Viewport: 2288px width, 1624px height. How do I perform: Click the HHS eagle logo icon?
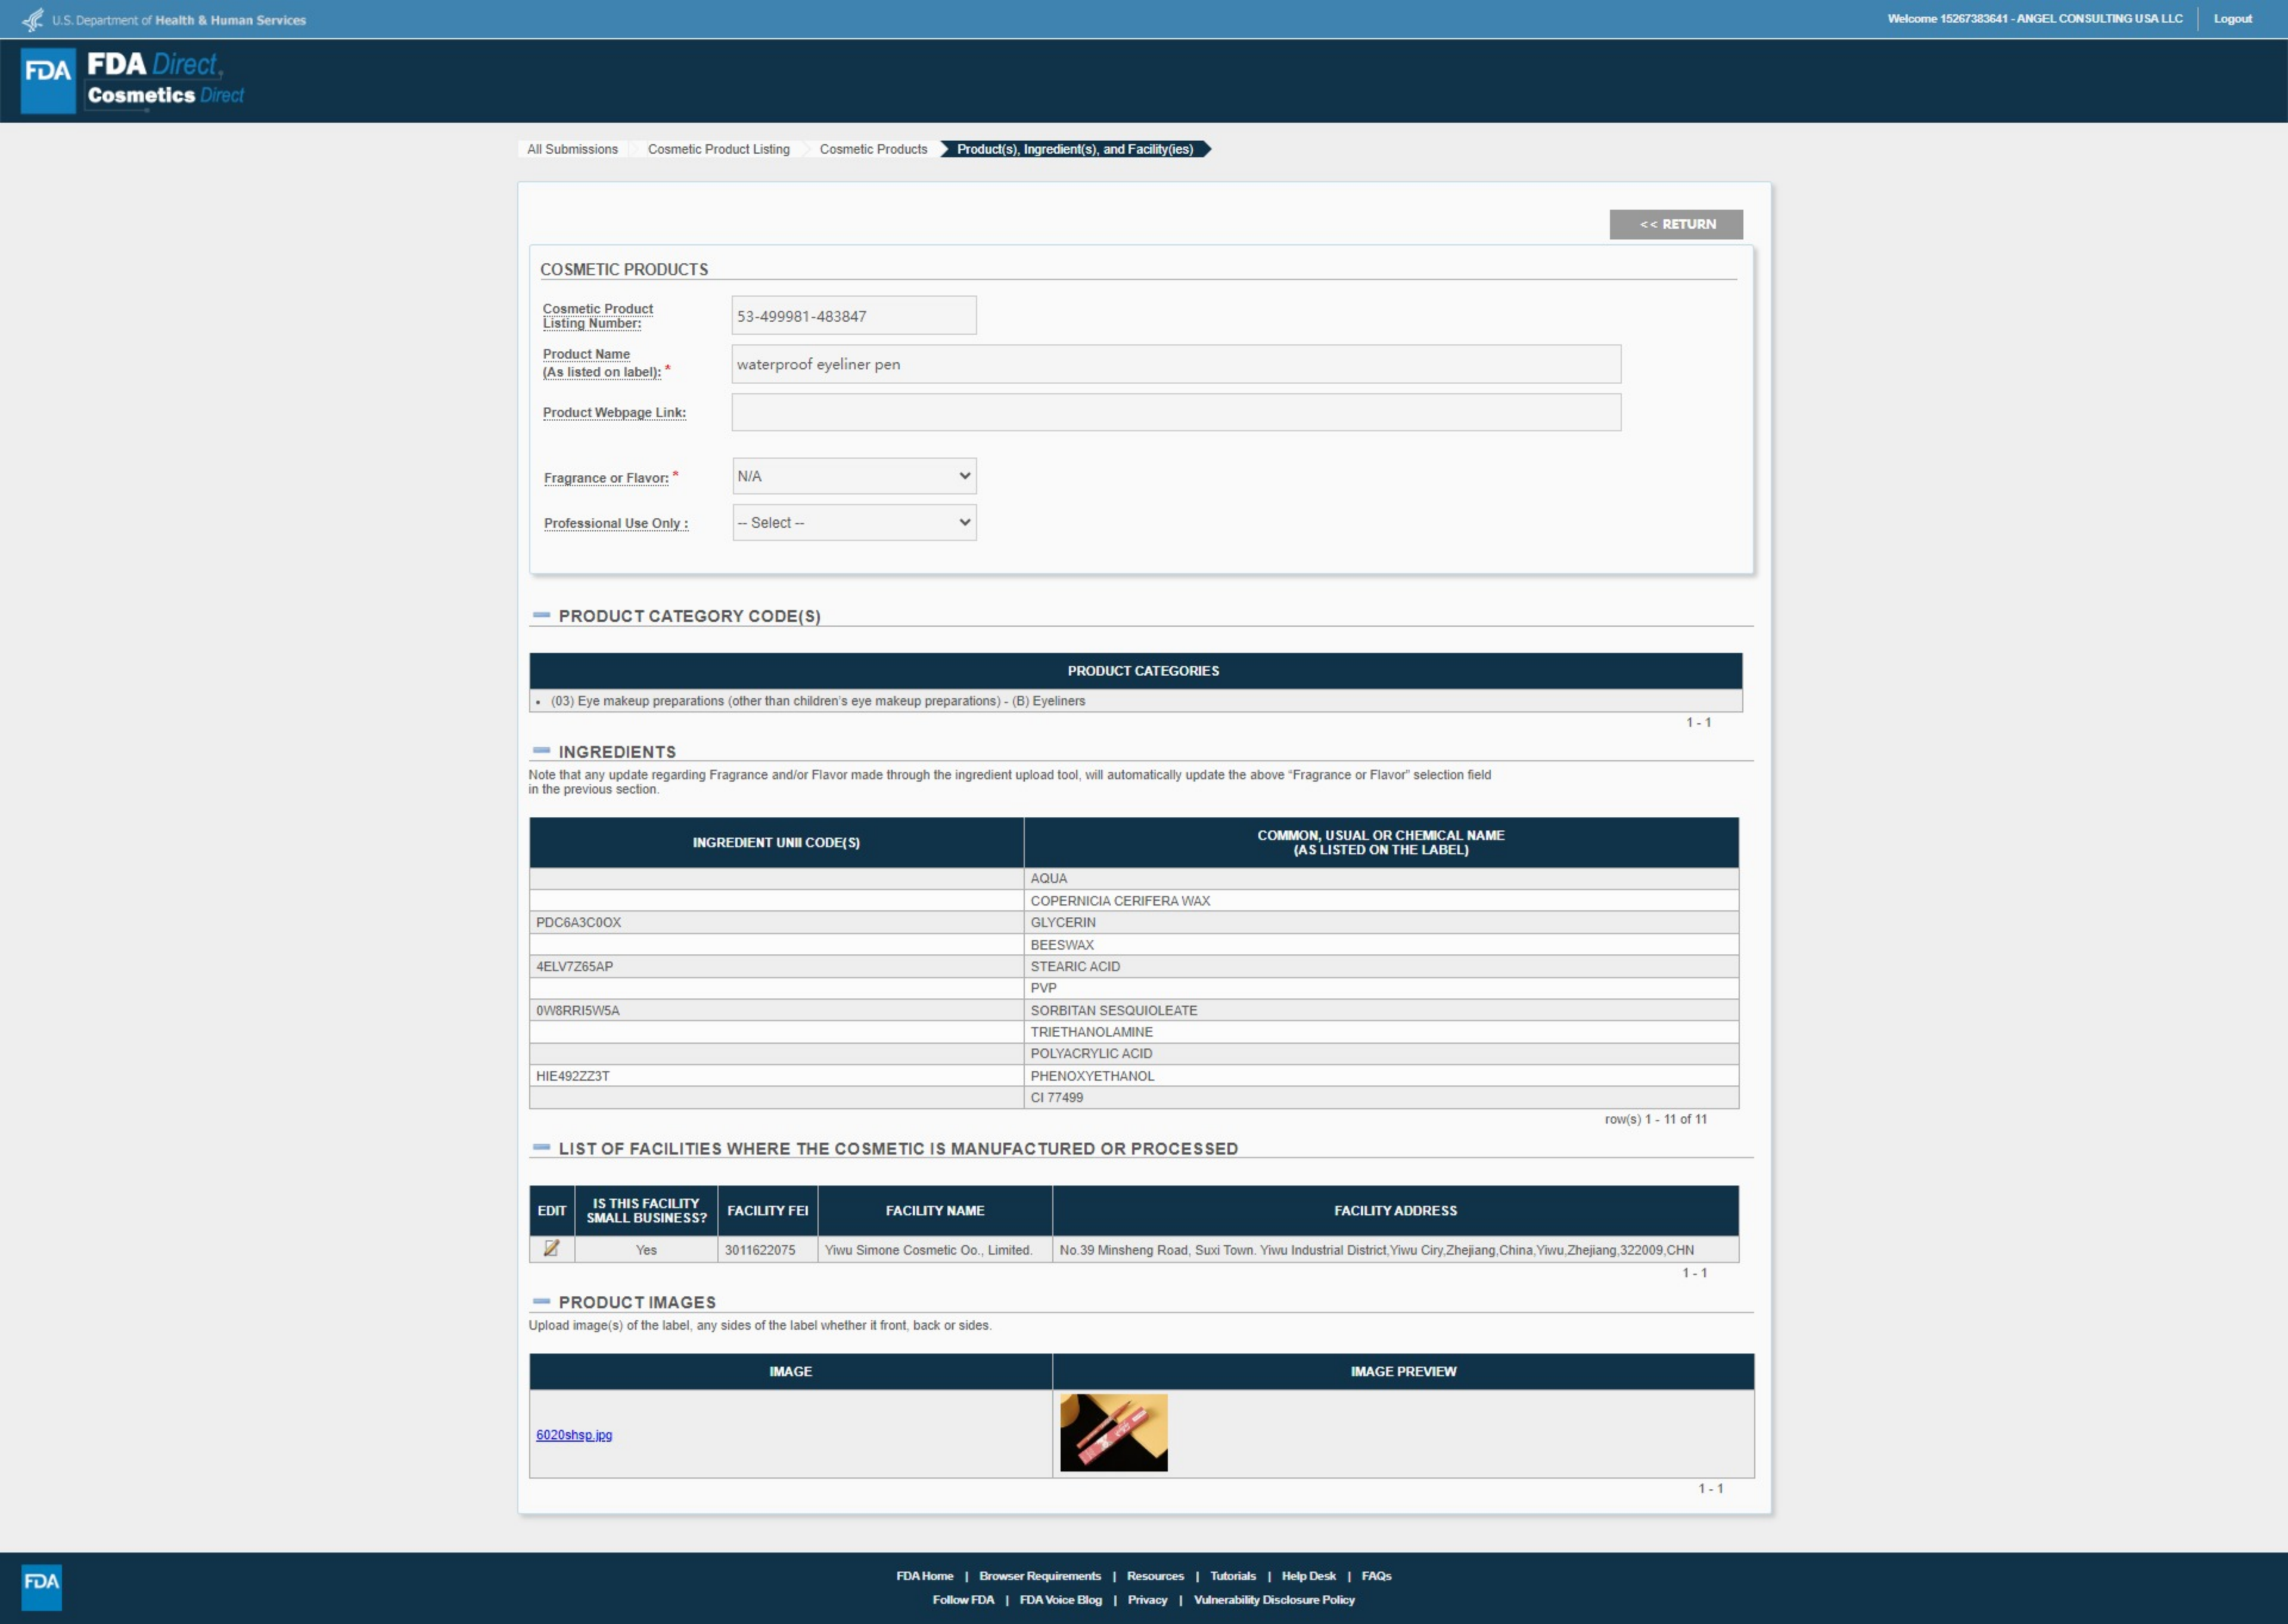[x=32, y=19]
